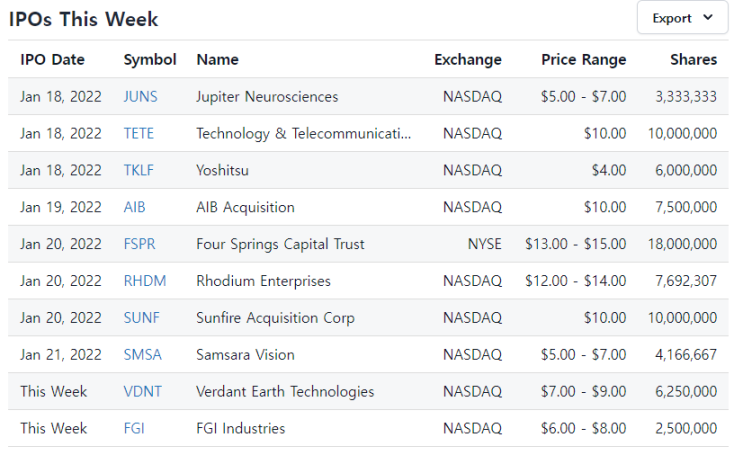
Task: Sort by Shares column header
Action: coord(693,60)
